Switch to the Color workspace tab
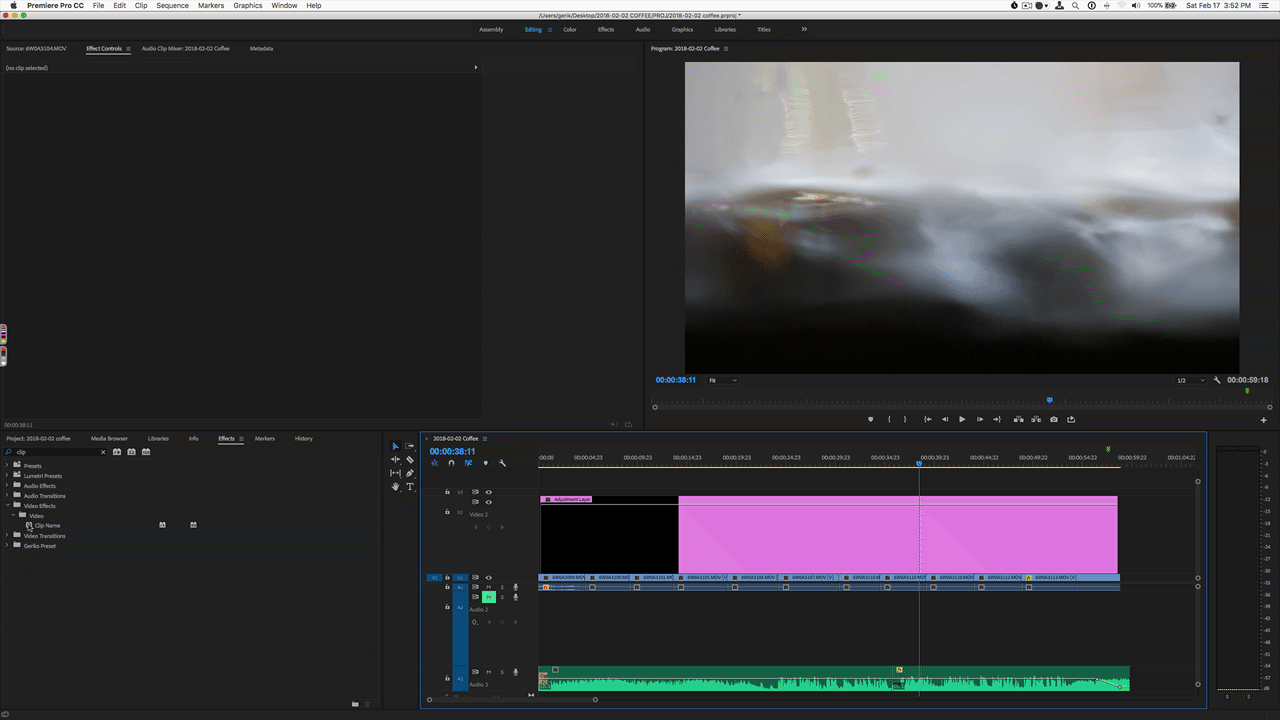Image resolution: width=1280 pixels, height=720 pixels. point(570,29)
